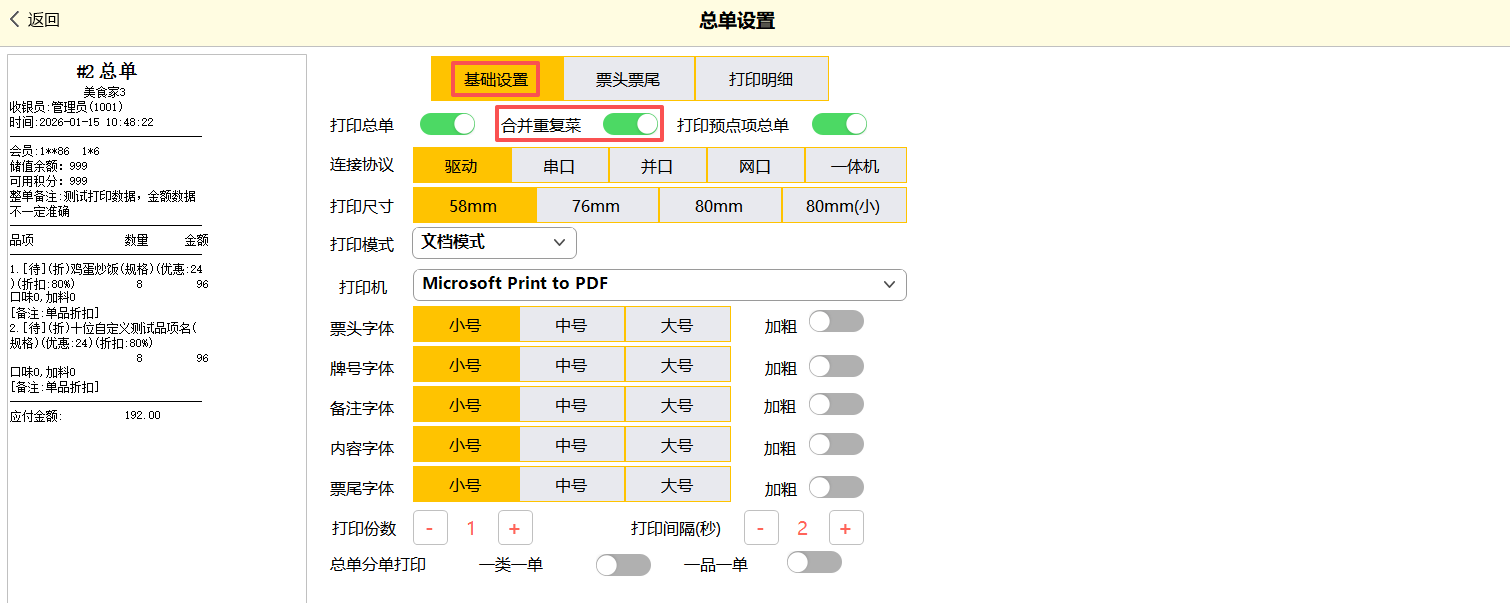1510x603 pixels.
Task: Go back using the 返回 arrow
Action: click(34, 20)
